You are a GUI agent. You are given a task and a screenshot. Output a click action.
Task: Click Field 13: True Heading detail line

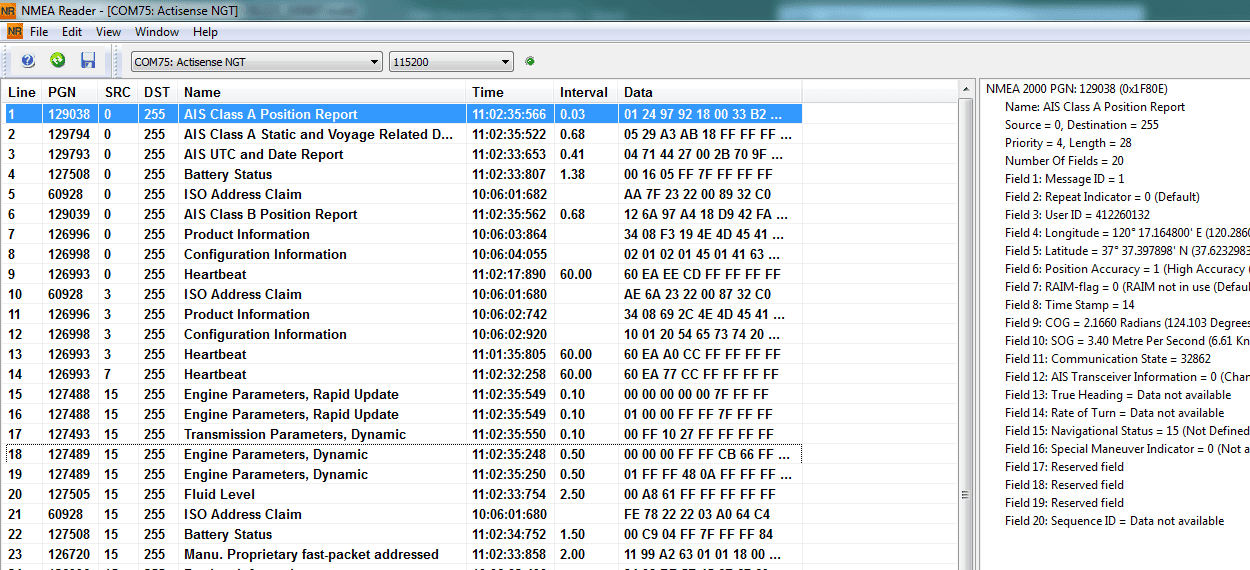[x=1118, y=394]
